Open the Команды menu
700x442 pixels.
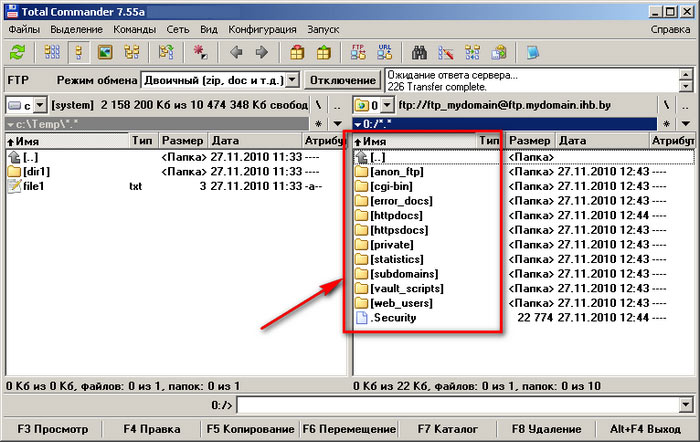(x=134, y=29)
